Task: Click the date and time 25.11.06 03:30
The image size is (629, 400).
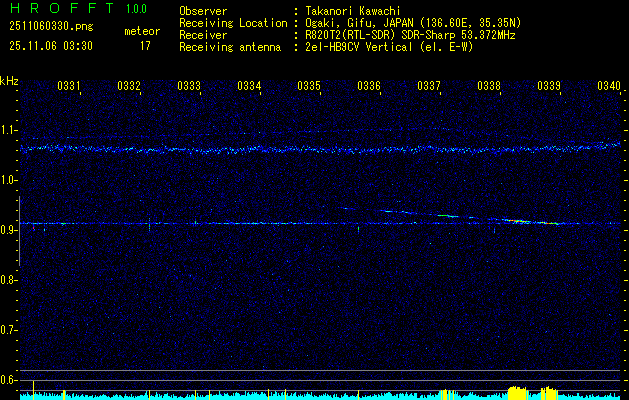Action: coord(50,46)
